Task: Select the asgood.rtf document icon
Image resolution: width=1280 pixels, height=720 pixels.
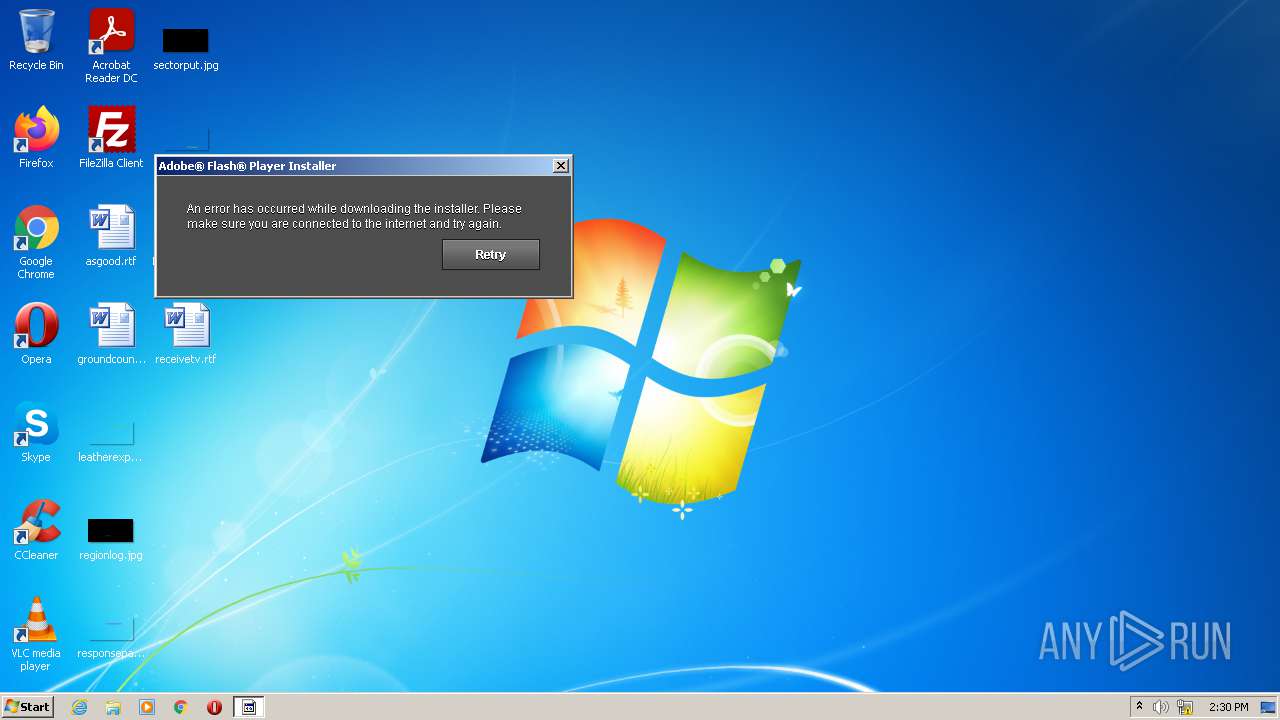Action: tap(111, 236)
